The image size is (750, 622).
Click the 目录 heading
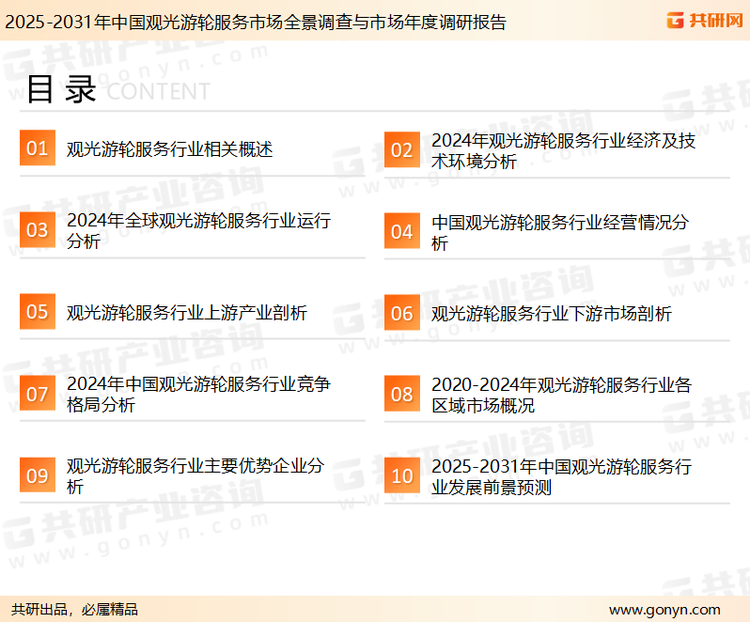point(61,89)
